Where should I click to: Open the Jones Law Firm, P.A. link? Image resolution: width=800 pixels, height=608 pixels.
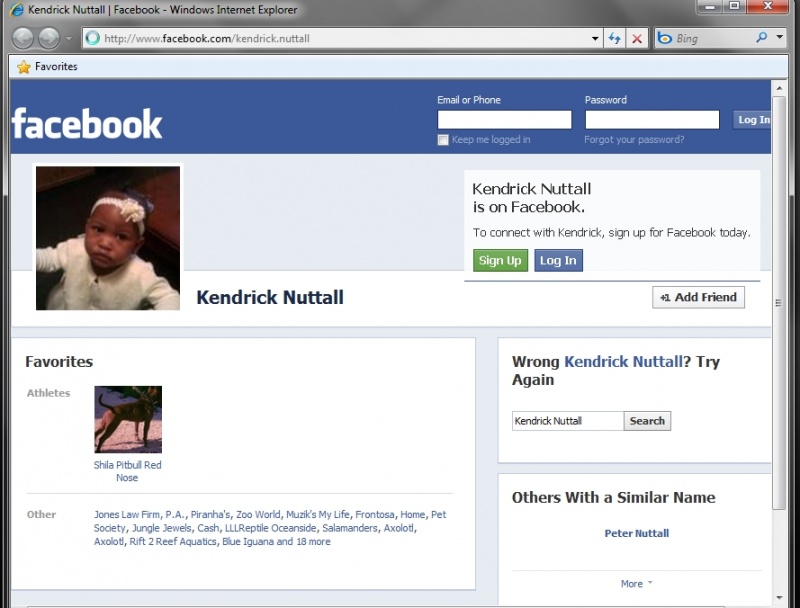pyautogui.click(x=139, y=515)
